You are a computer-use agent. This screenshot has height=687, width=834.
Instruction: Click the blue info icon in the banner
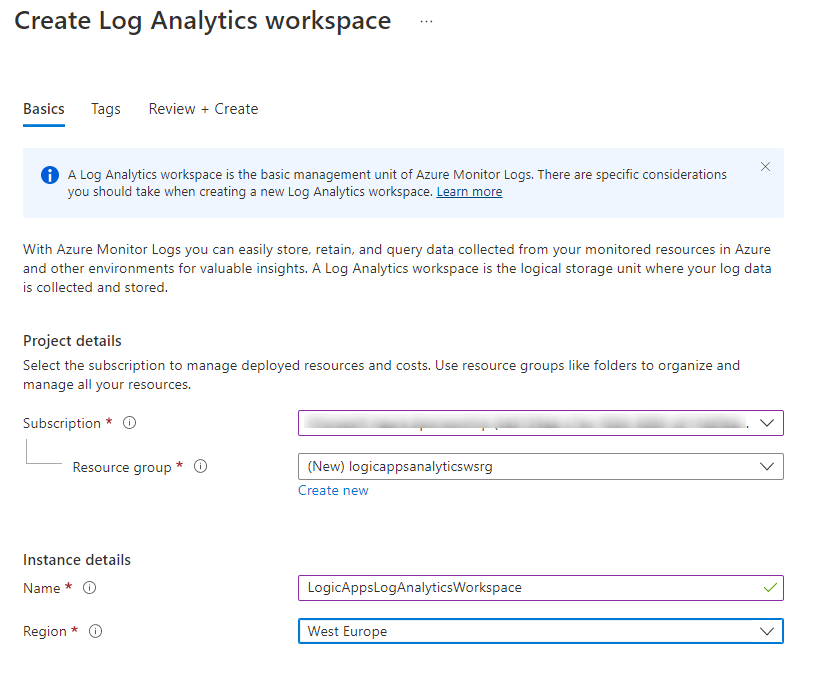[50, 175]
